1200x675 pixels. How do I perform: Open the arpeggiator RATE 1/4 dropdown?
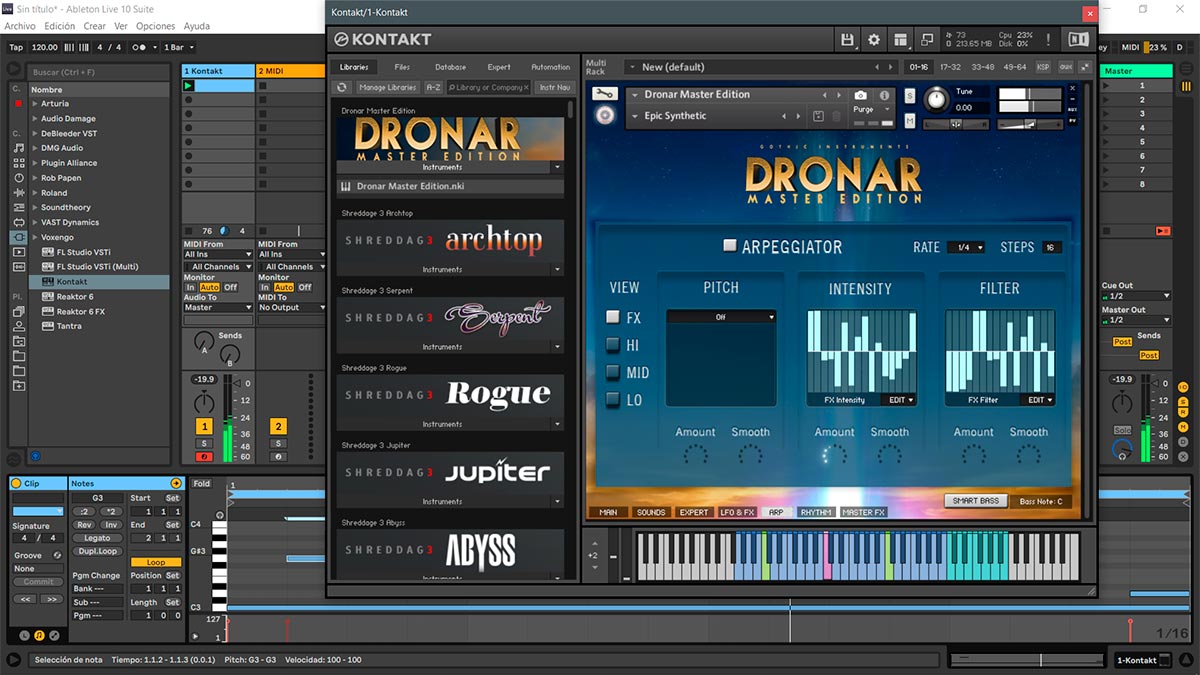pyautogui.click(x=965, y=247)
